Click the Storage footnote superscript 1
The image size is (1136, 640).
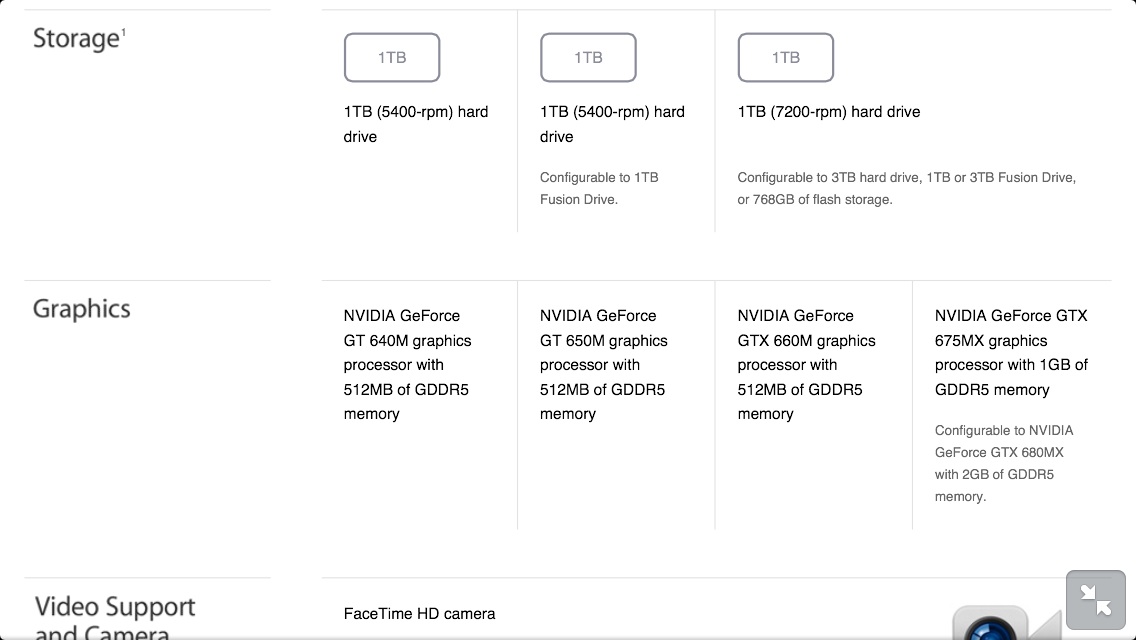point(123,32)
